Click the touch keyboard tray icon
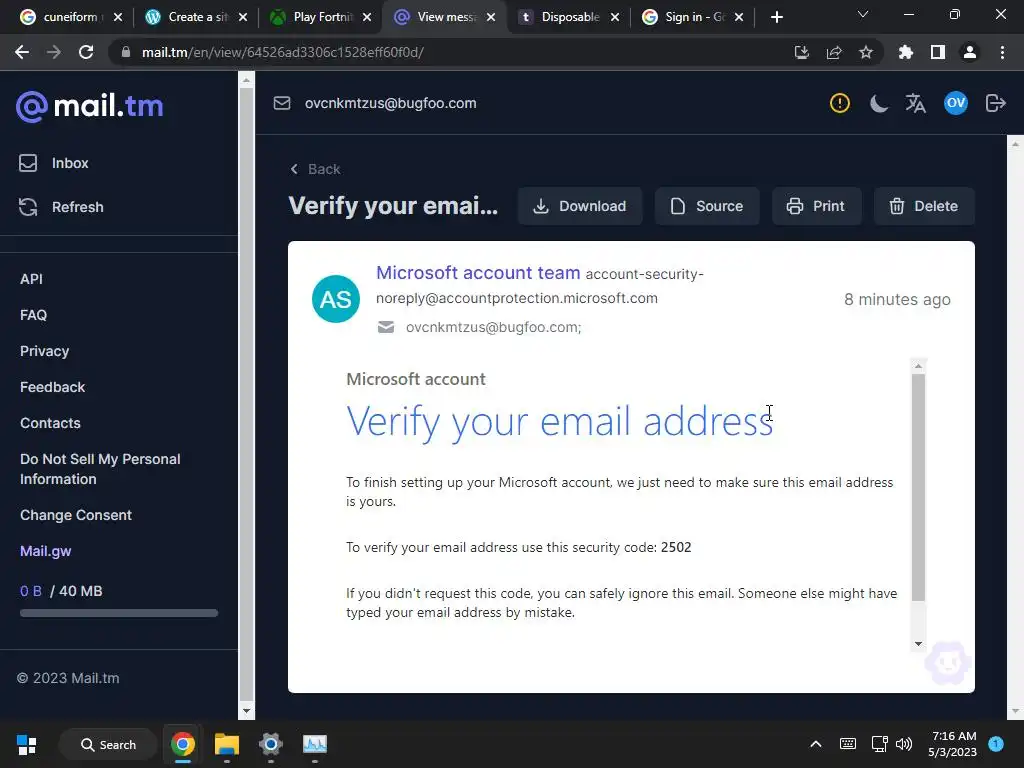 click(848, 744)
